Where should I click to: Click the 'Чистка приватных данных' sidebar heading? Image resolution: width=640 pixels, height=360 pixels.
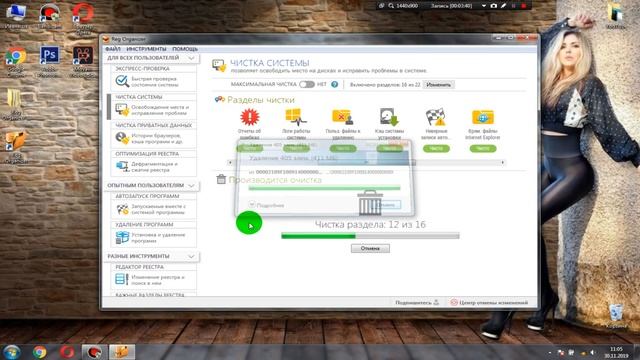[153, 125]
